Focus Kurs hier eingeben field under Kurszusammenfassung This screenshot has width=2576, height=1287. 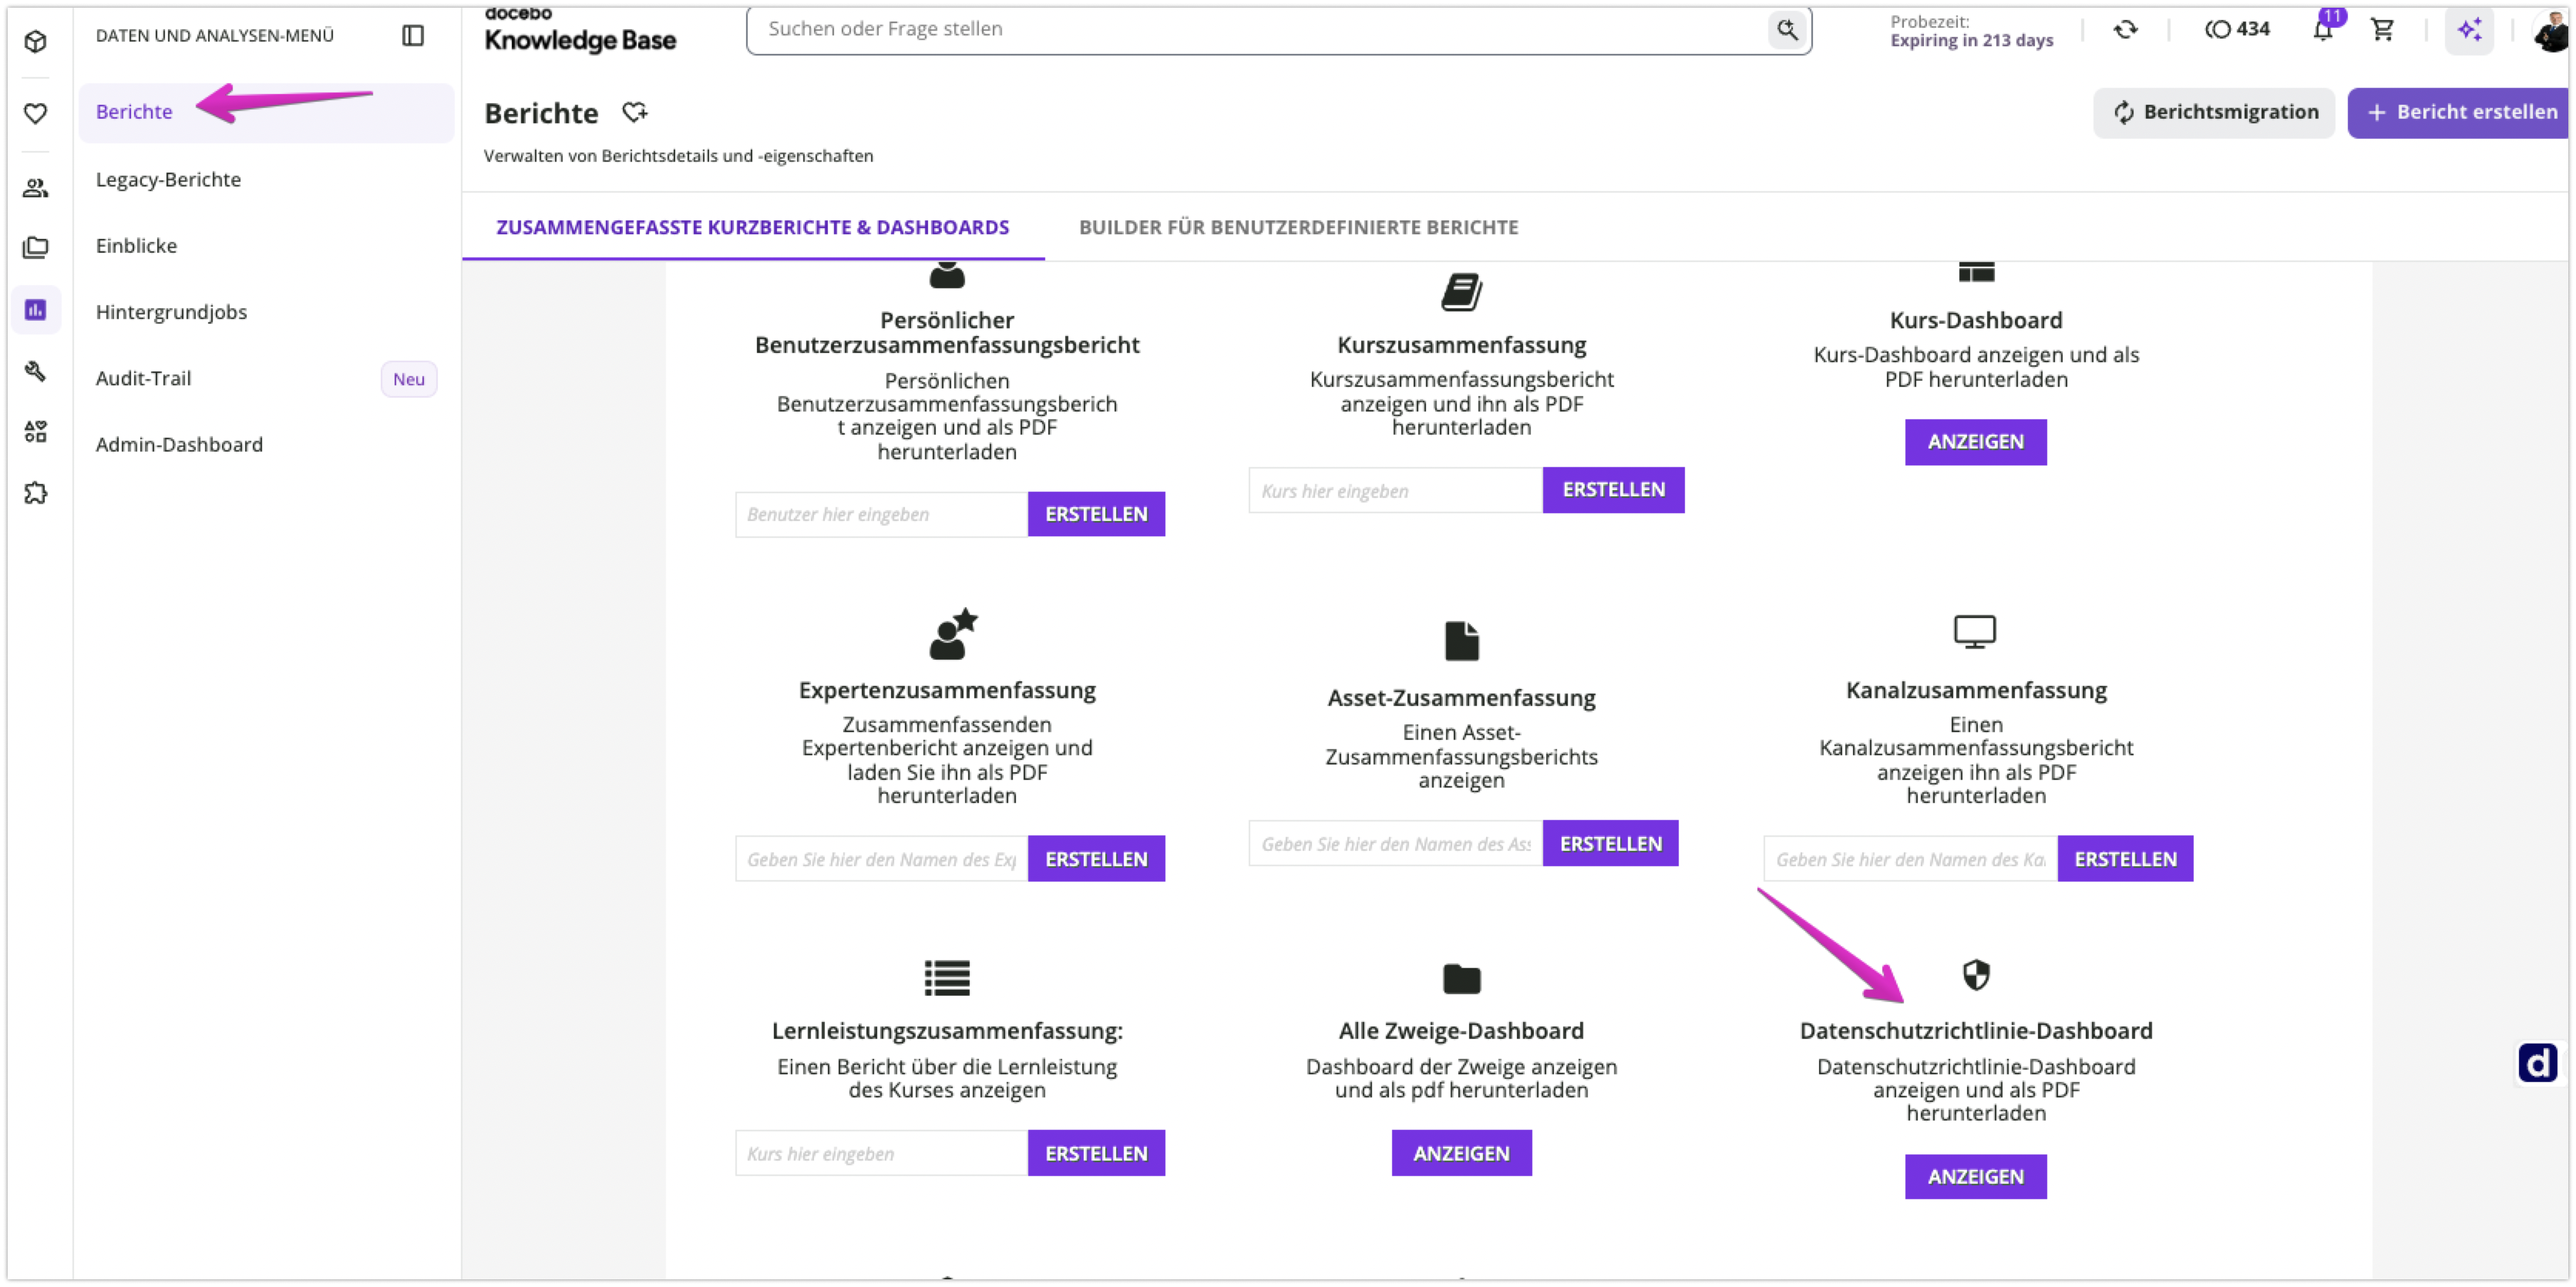pos(1395,490)
